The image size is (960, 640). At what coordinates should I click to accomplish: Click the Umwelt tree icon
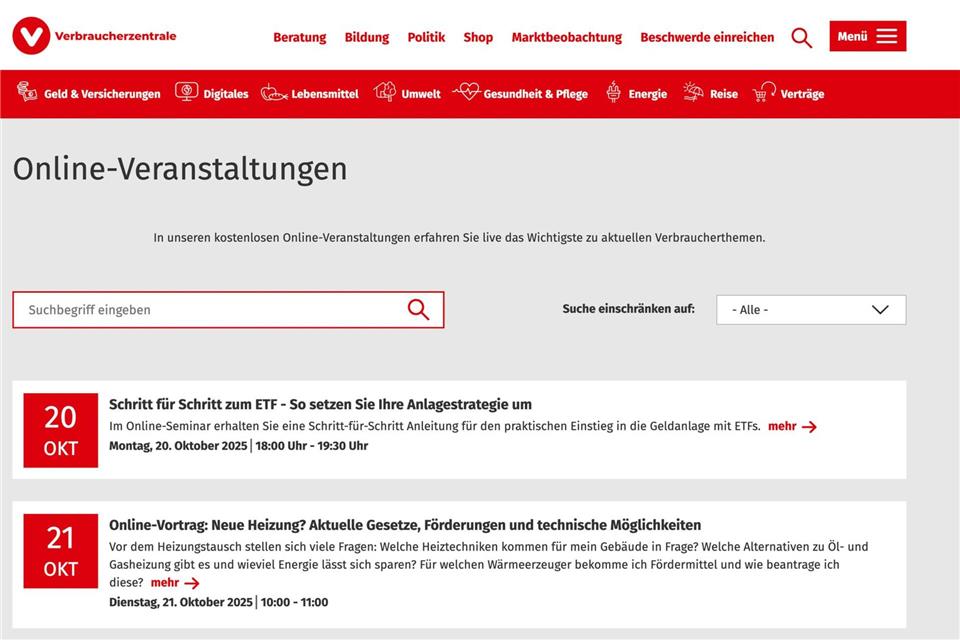pyautogui.click(x=385, y=92)
